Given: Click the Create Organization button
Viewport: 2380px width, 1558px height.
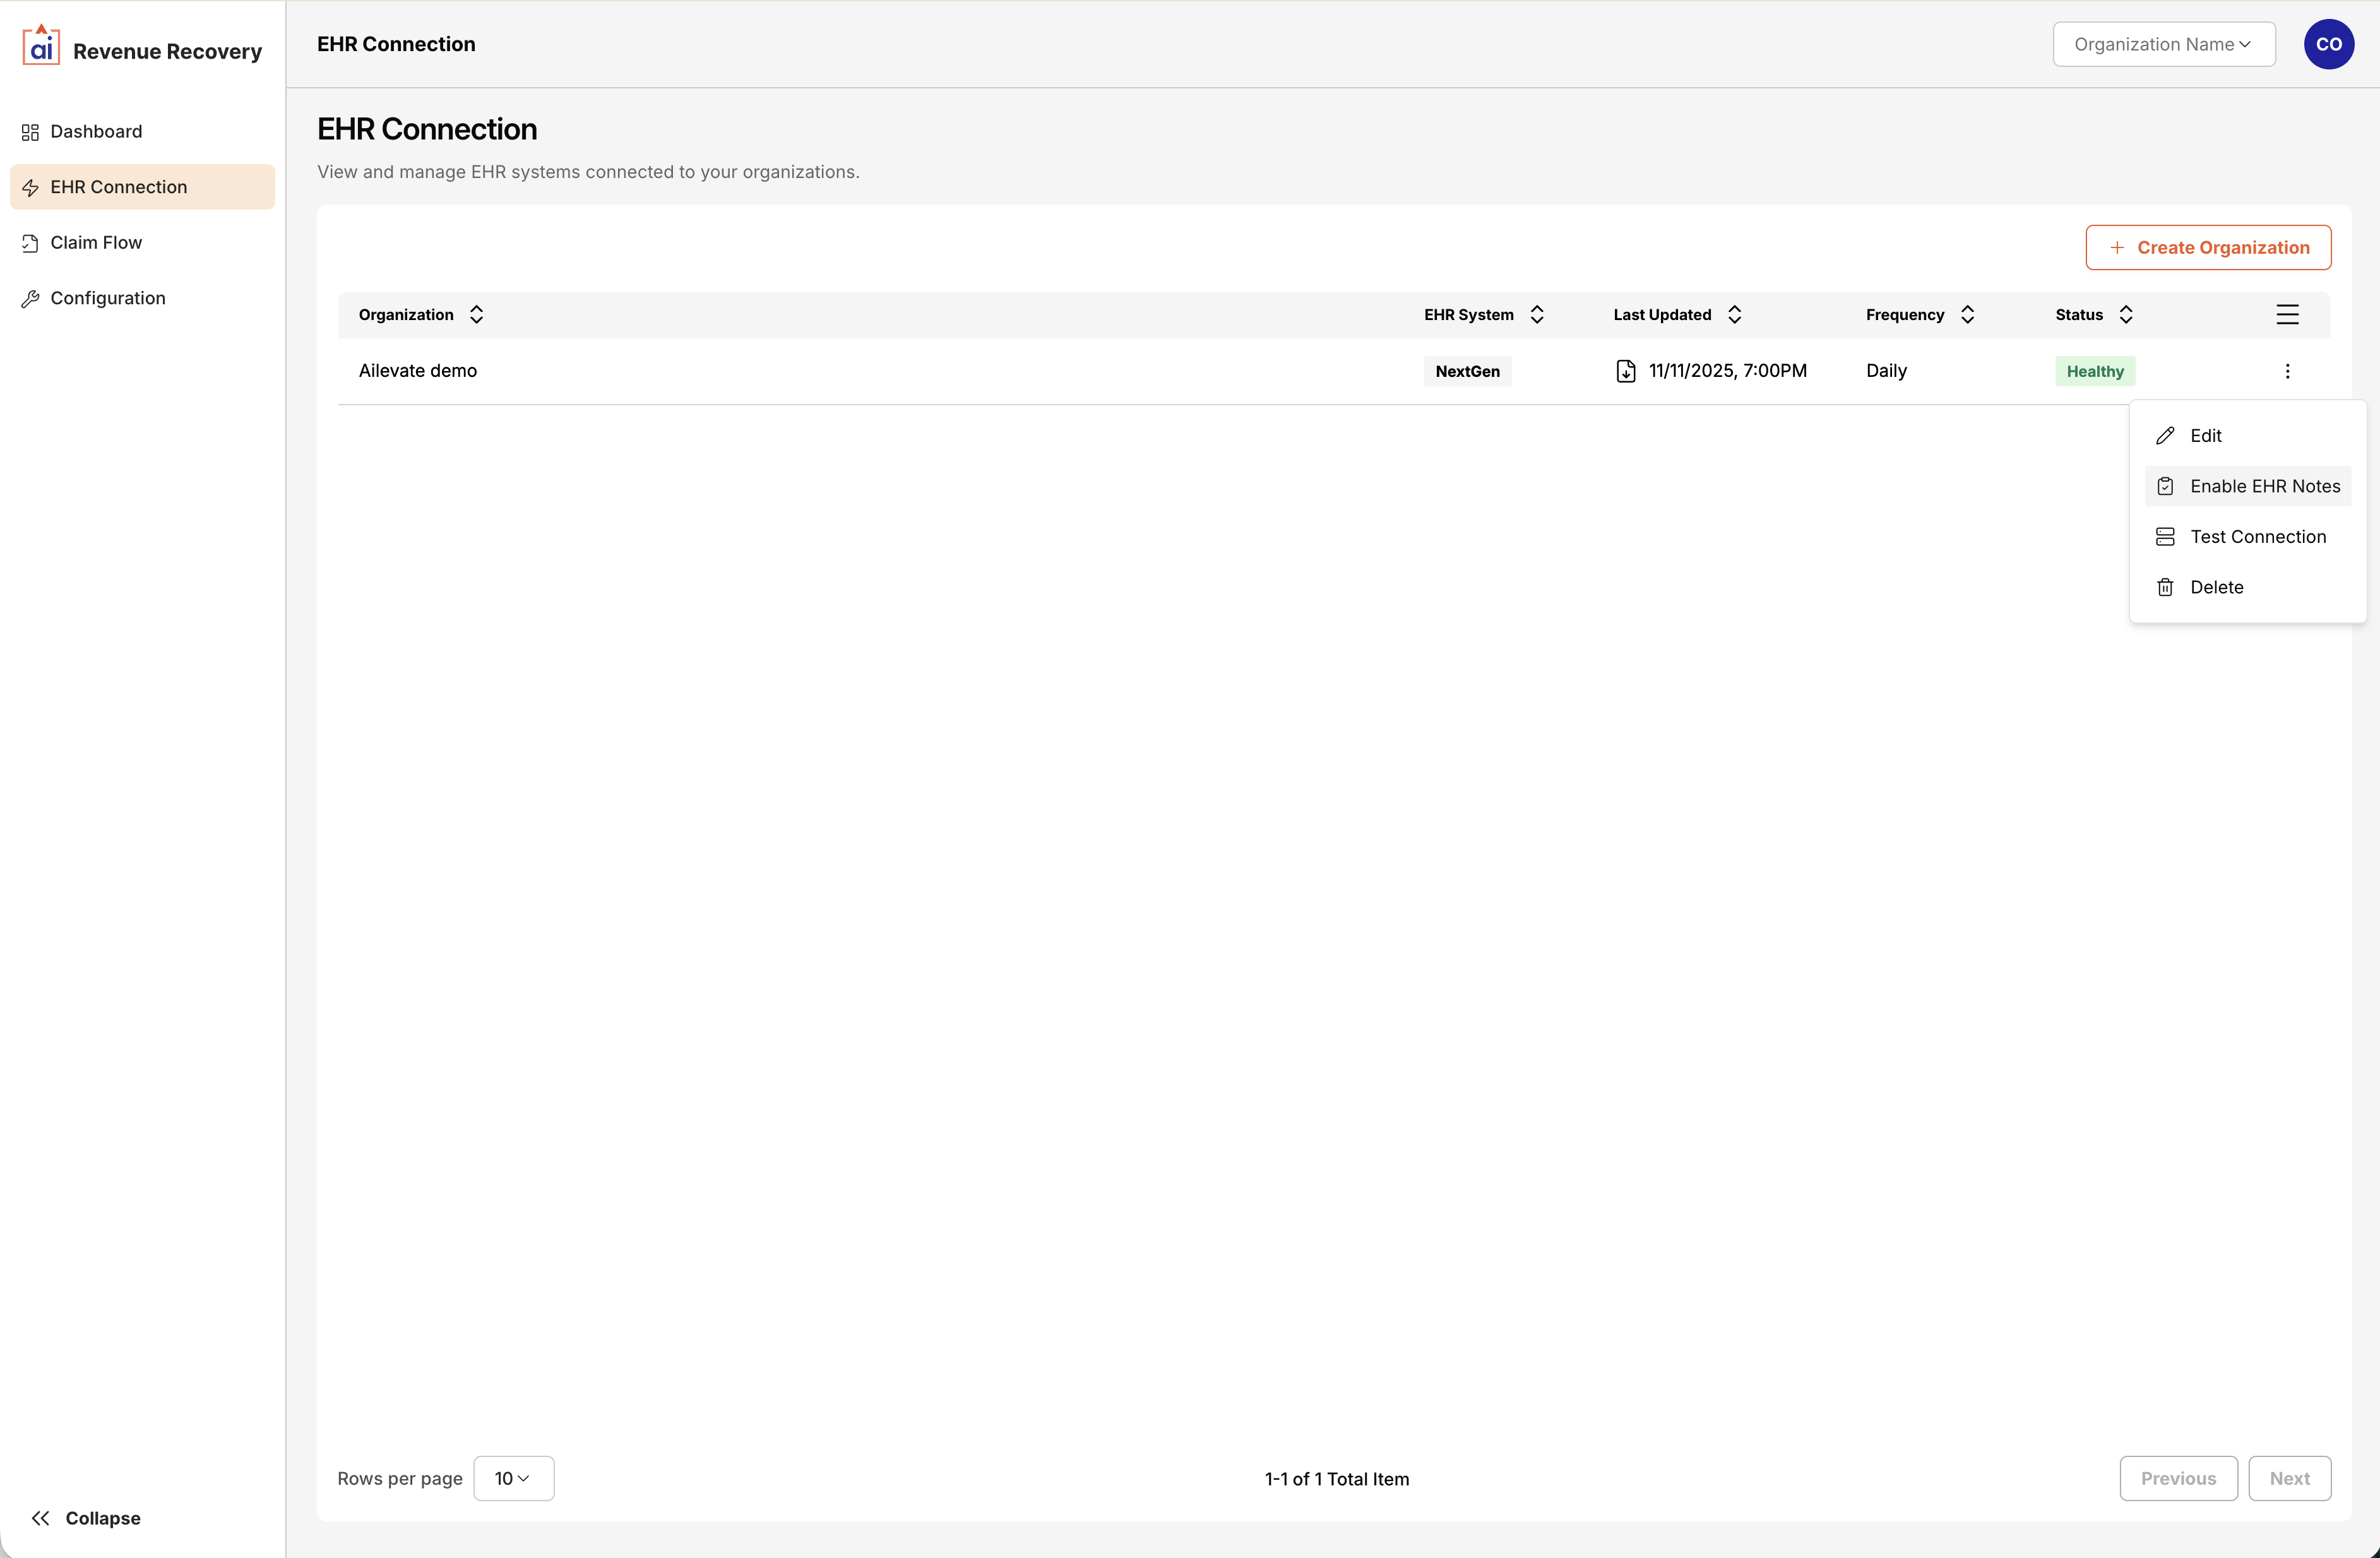Looking at the screenshot, I should [2209, 247].
